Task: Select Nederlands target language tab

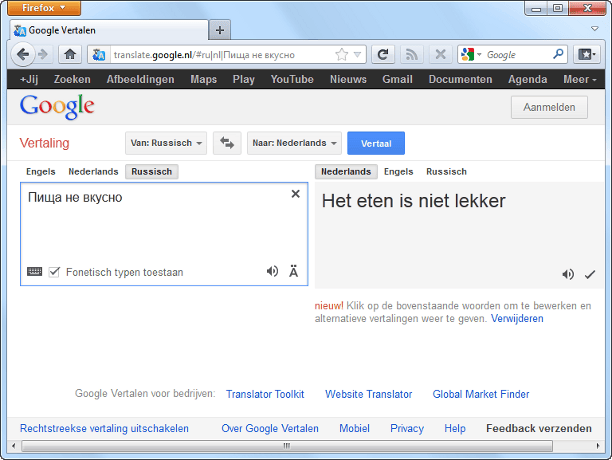Action: [x=346, y=172]
